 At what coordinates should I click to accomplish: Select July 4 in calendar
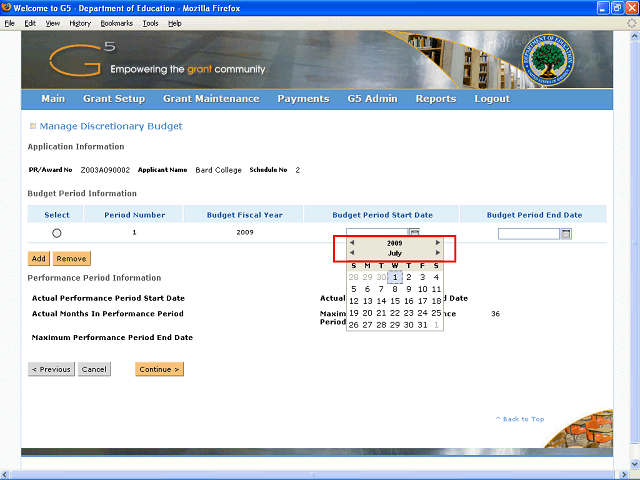click(436, 277)
